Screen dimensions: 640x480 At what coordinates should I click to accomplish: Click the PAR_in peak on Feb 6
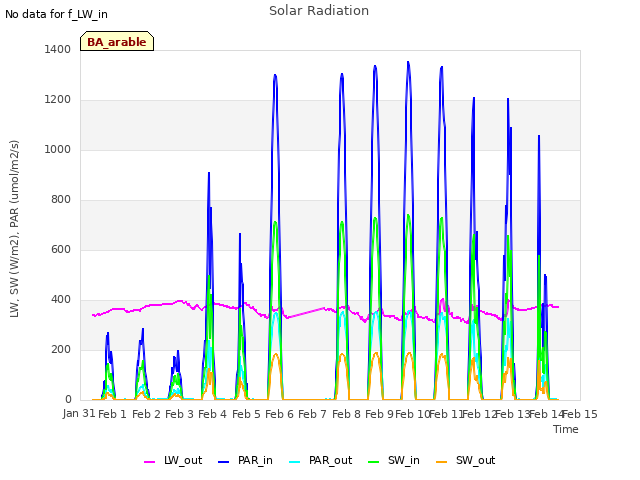275,75
